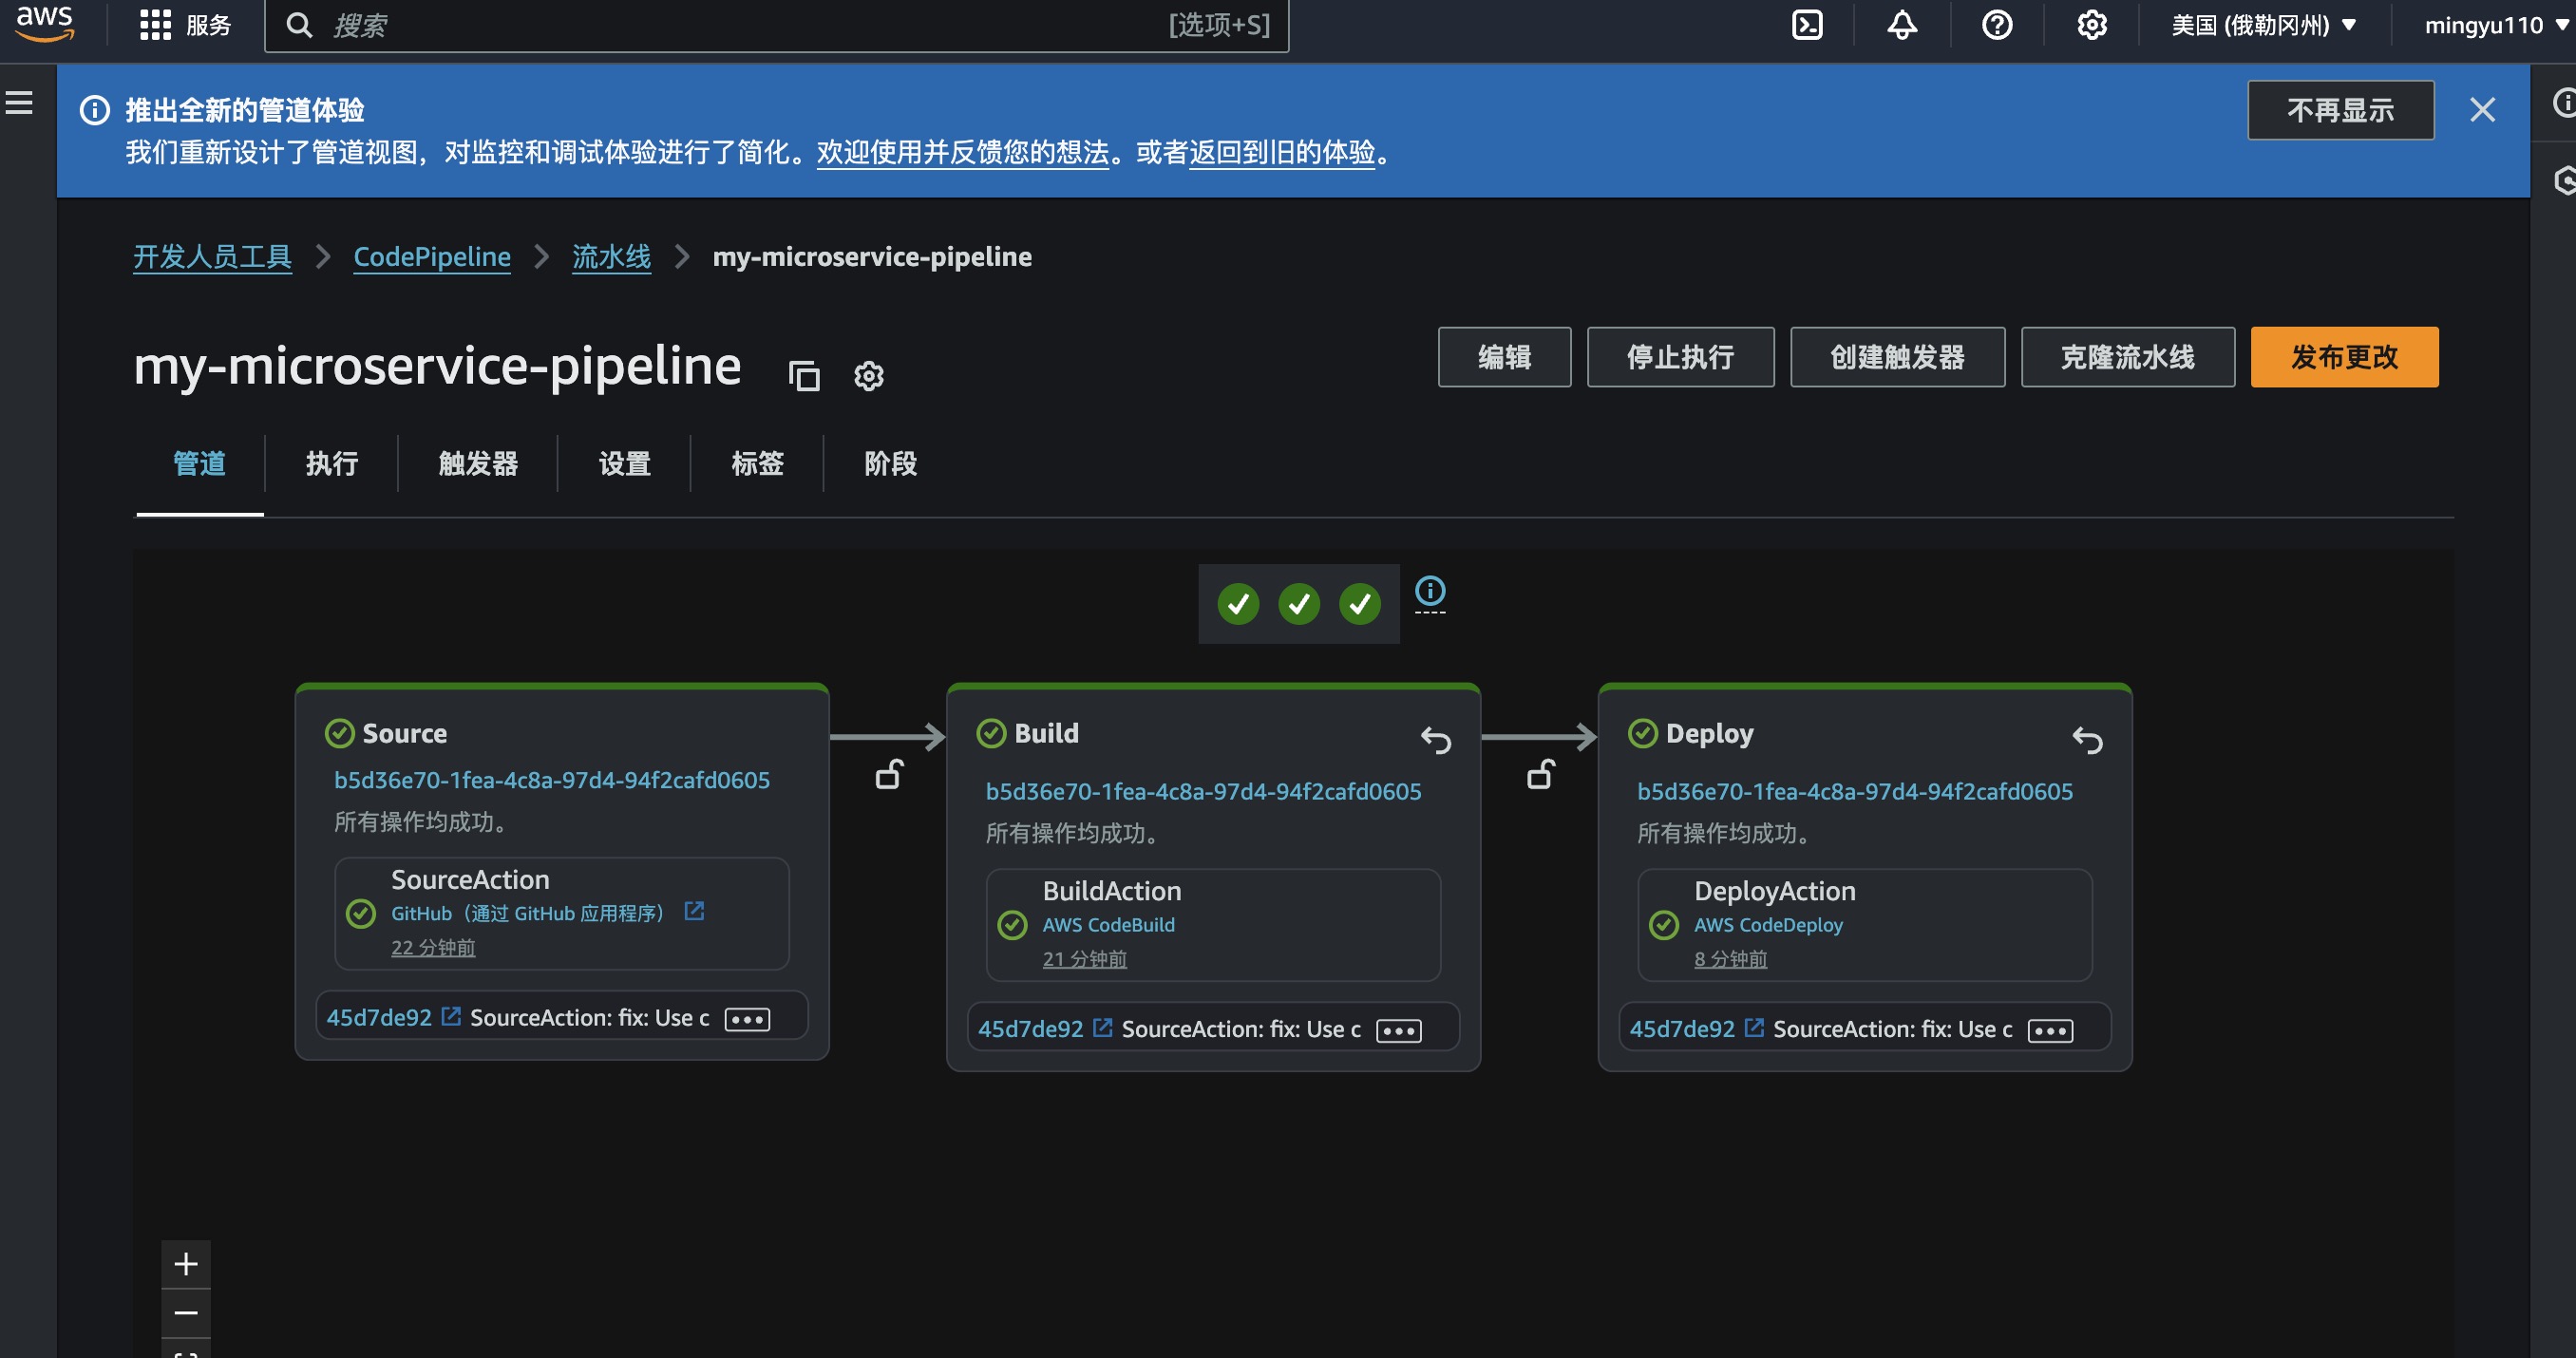Open console settings gear in top bar
The width and height of the screenshot is (2576, 1358).
click(x=2092, y=25)
